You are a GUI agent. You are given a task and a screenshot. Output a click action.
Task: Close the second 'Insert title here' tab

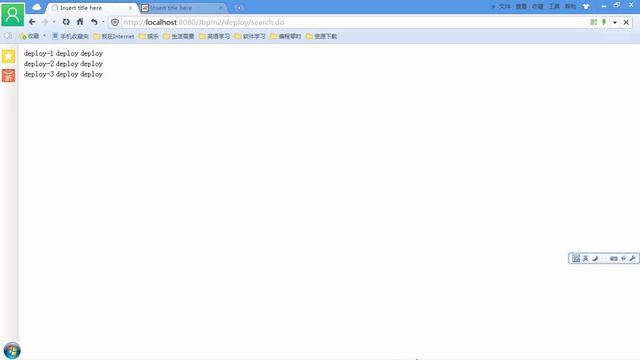coord(220,8)
